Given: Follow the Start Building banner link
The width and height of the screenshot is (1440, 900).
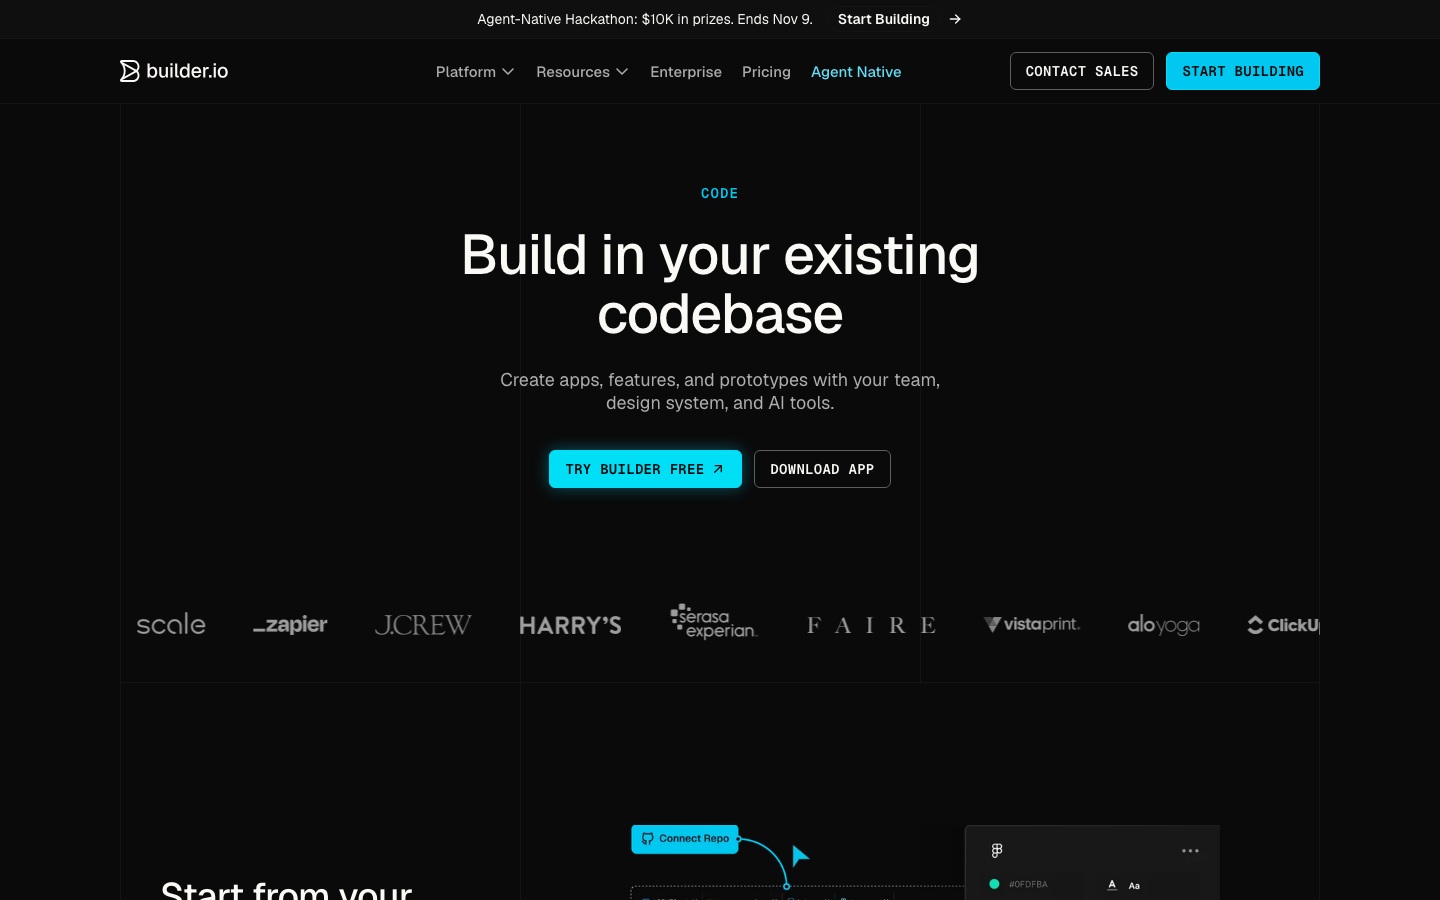Looking at the screenshot, I should tap(884, 19).
